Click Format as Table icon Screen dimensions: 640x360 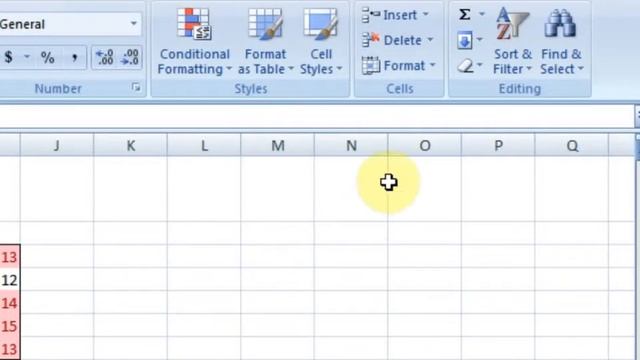coord(265,24)
